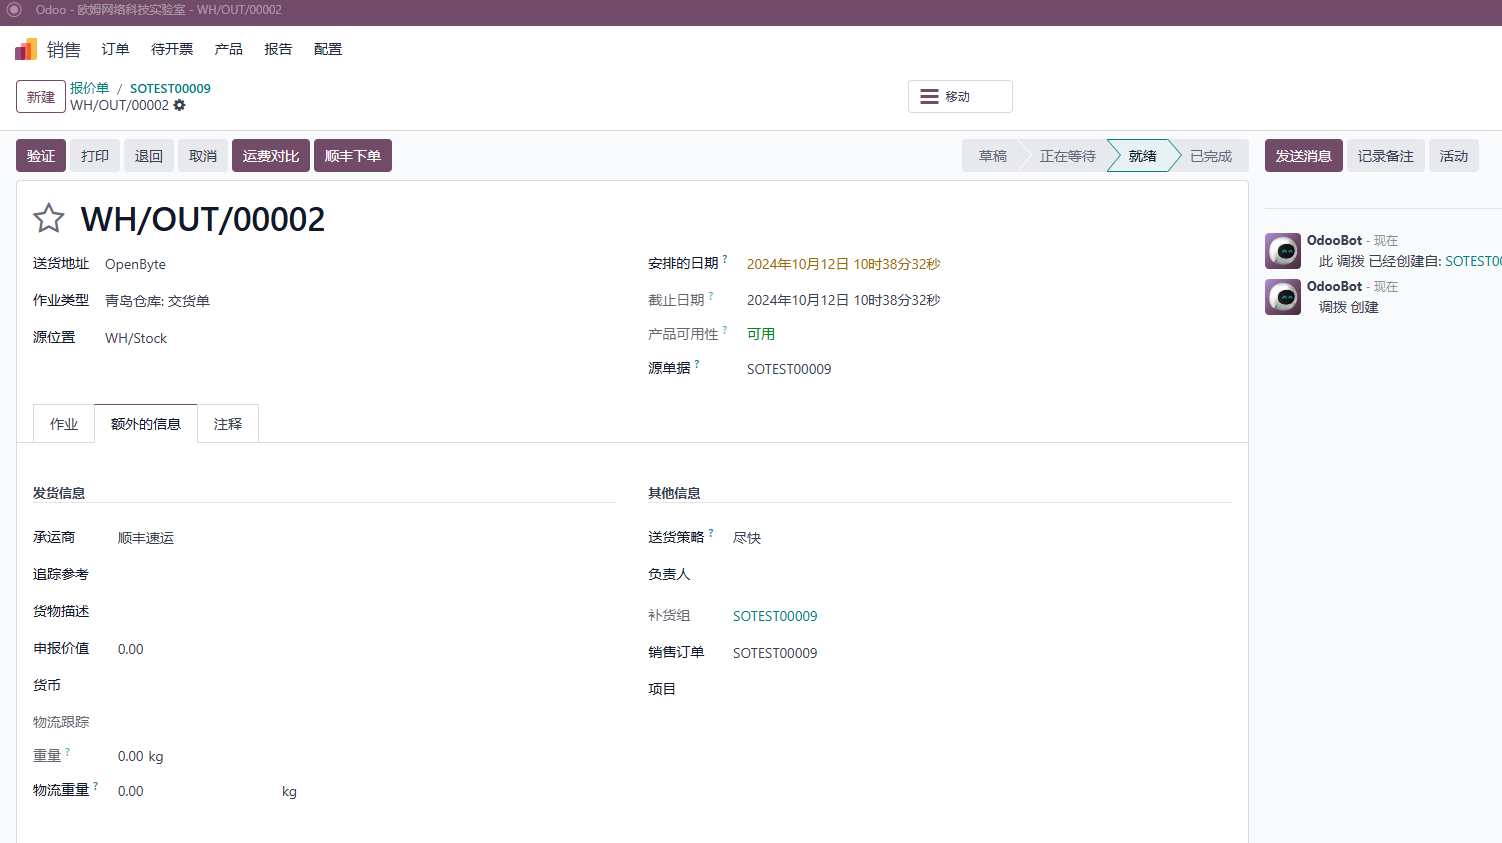Open the 产品 menu
Image resolution: width=1502 pixels, height=843 pixels.
click(228, 49)
